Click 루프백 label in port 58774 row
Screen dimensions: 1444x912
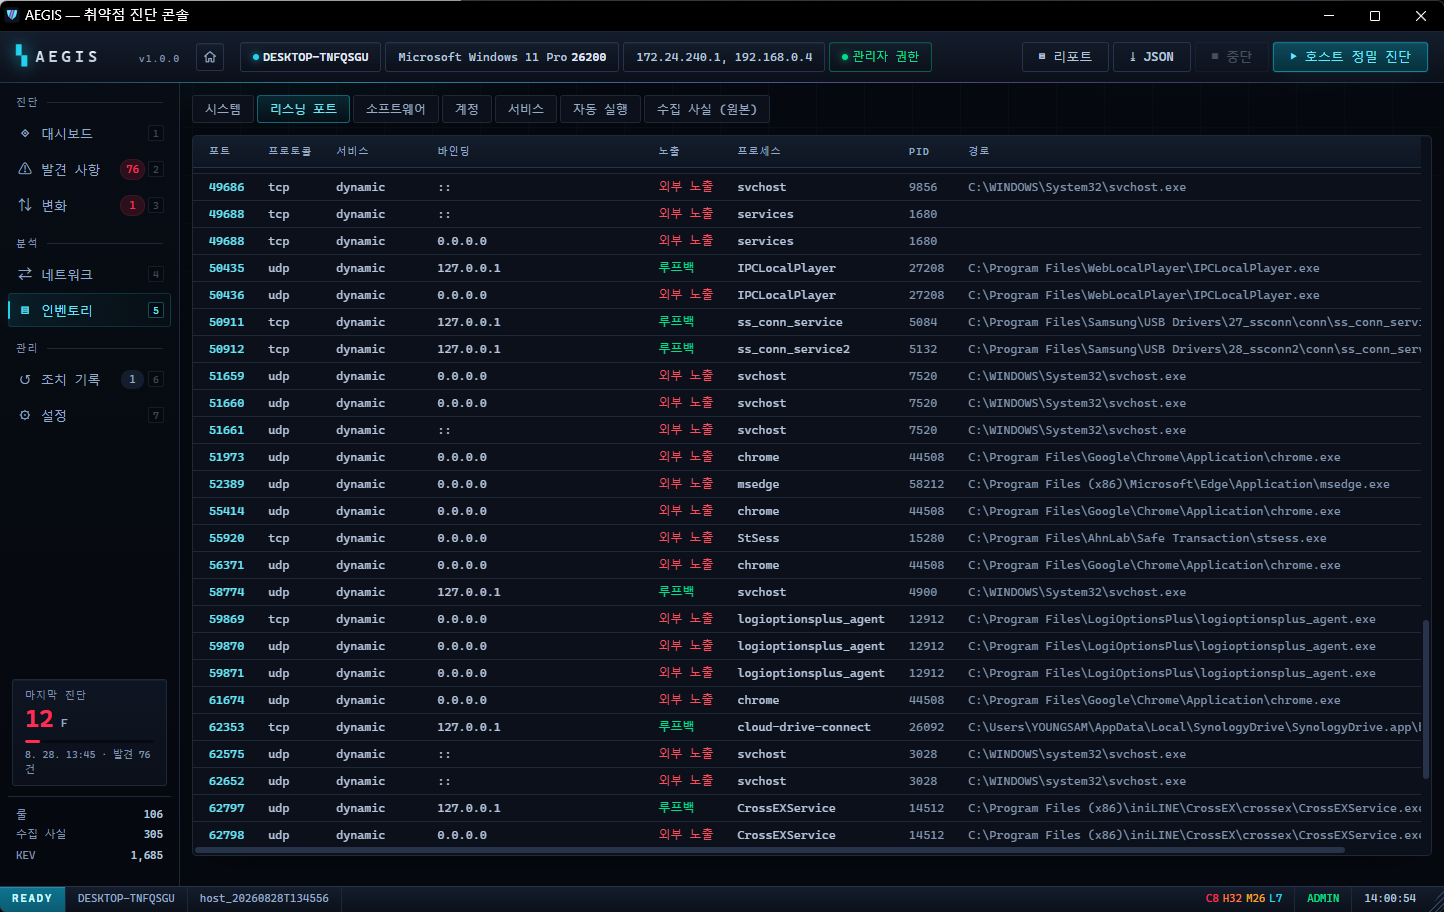(676, 592)
